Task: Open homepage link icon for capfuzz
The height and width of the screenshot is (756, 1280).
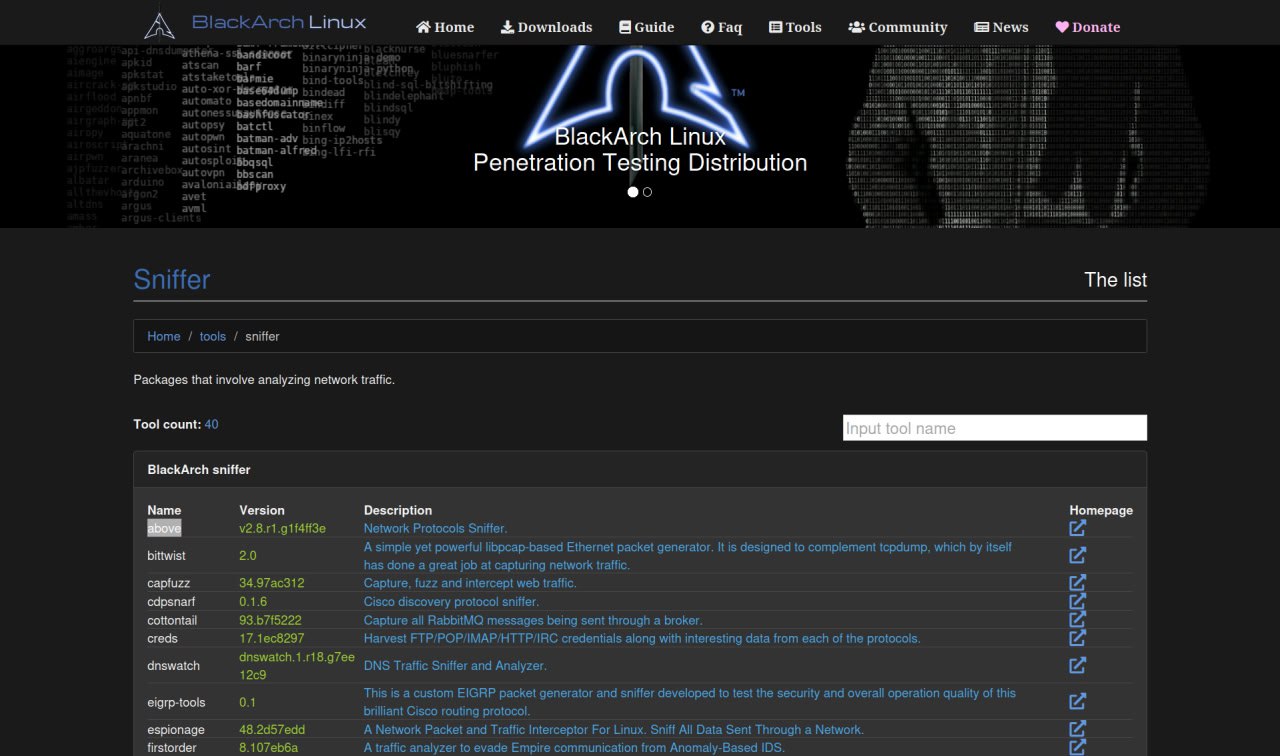Action: (1077, 583)
